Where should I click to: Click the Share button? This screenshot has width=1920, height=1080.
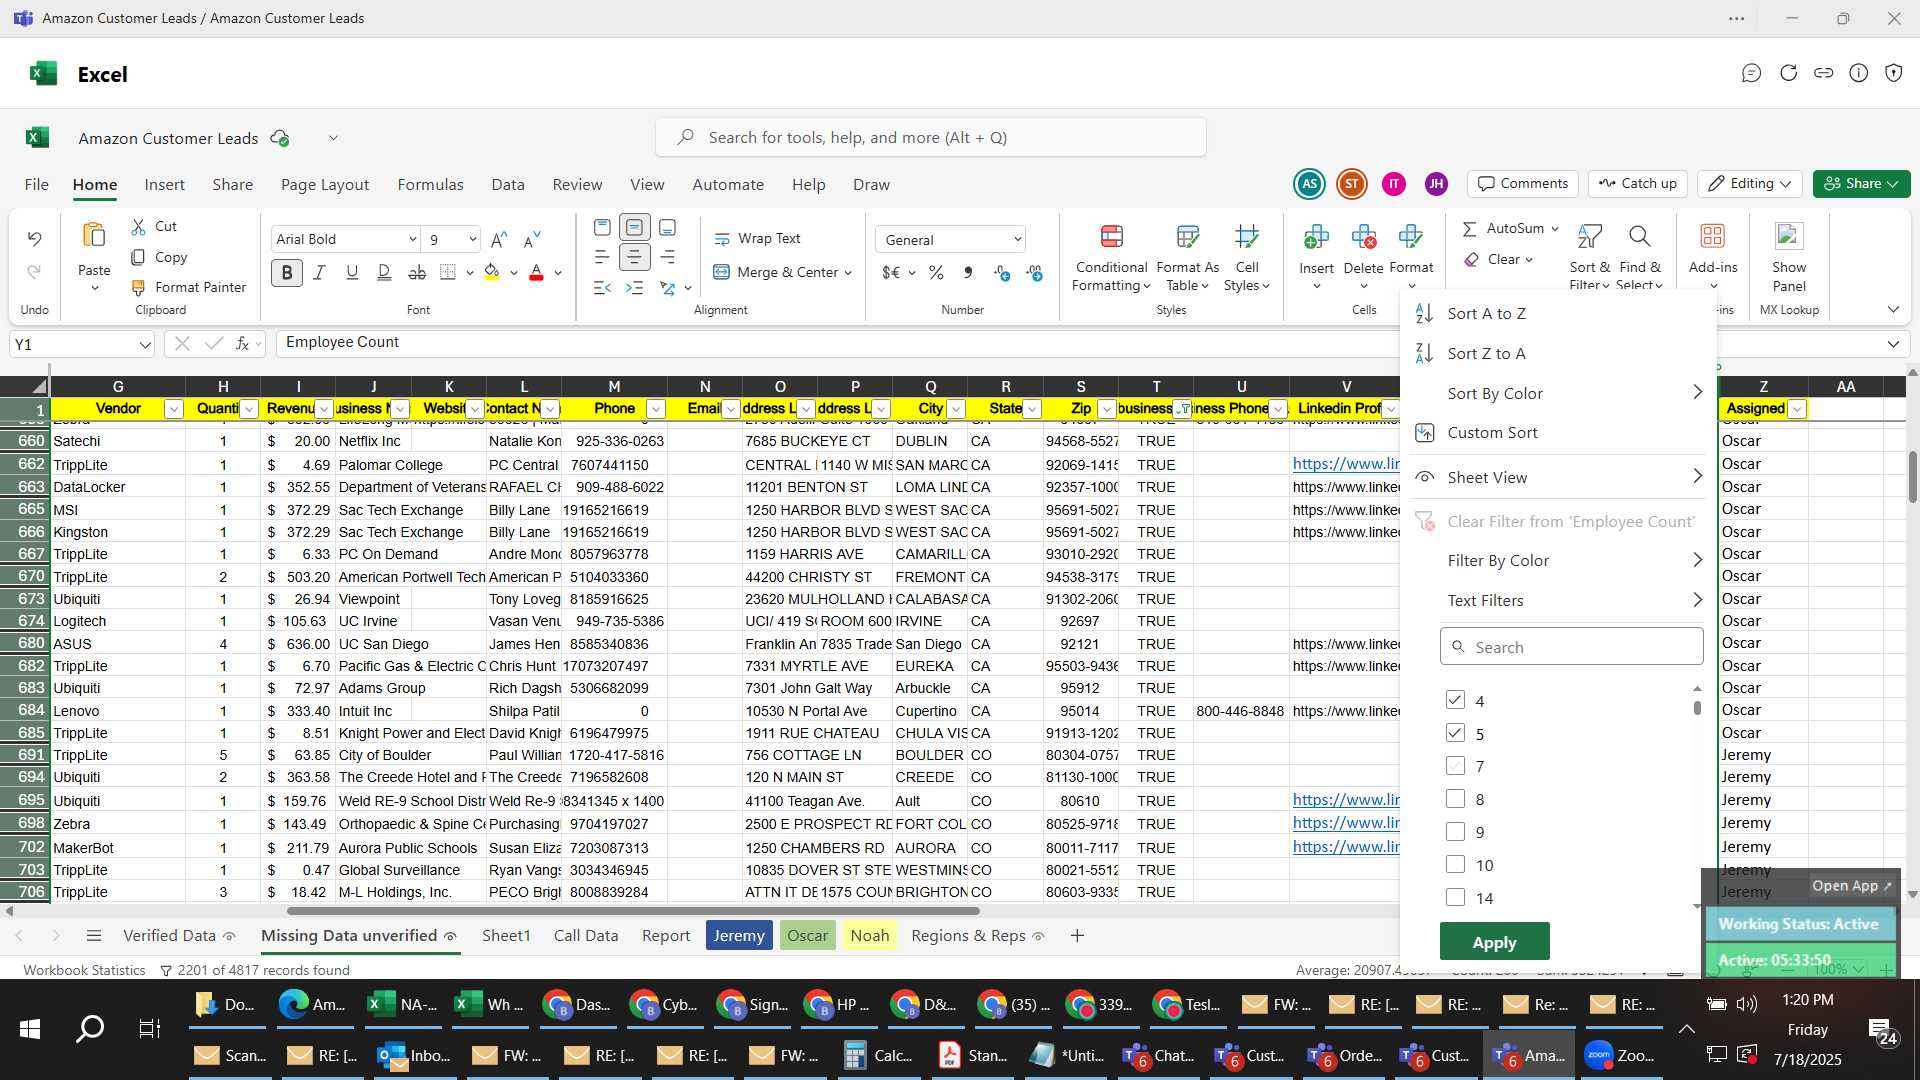pyautogui.click(x=1861, y=184)
